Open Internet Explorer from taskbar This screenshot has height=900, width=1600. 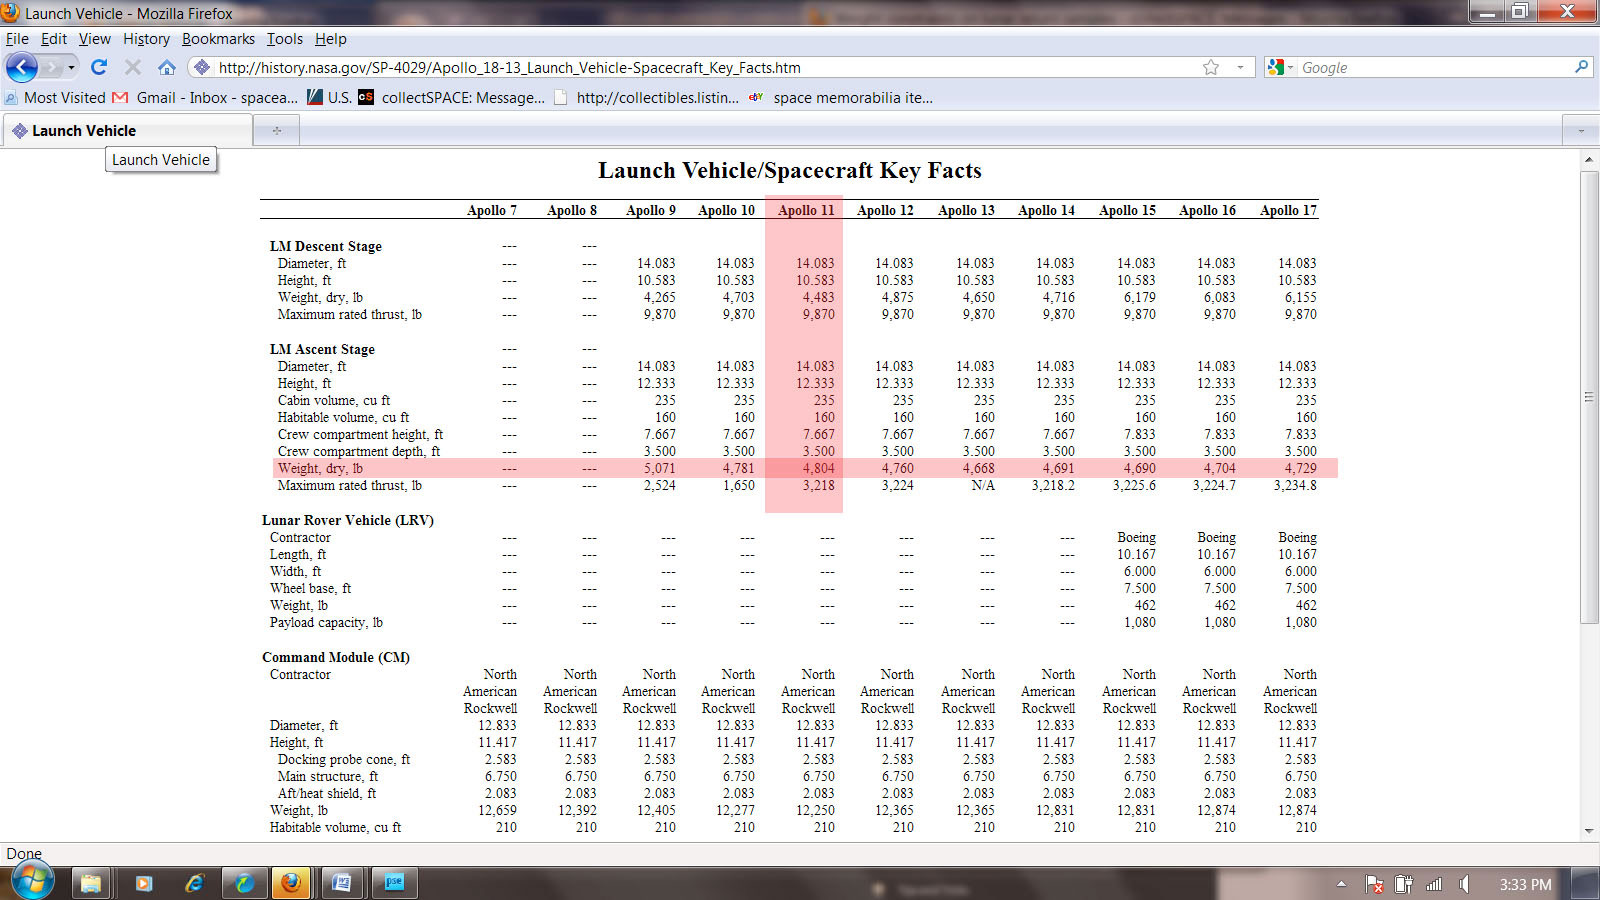(x=194, y=883)
